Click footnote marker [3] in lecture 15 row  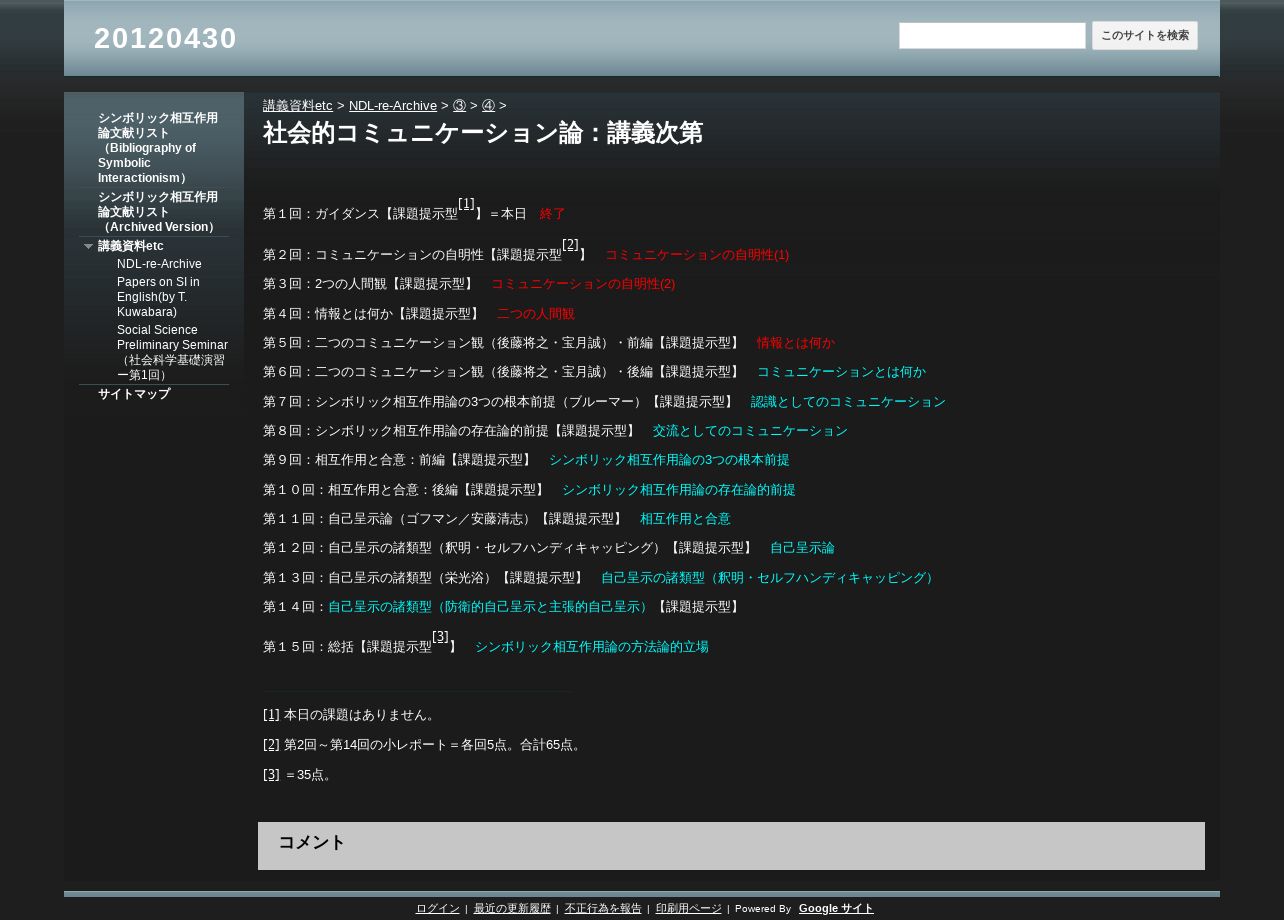[x=440, y=637]
